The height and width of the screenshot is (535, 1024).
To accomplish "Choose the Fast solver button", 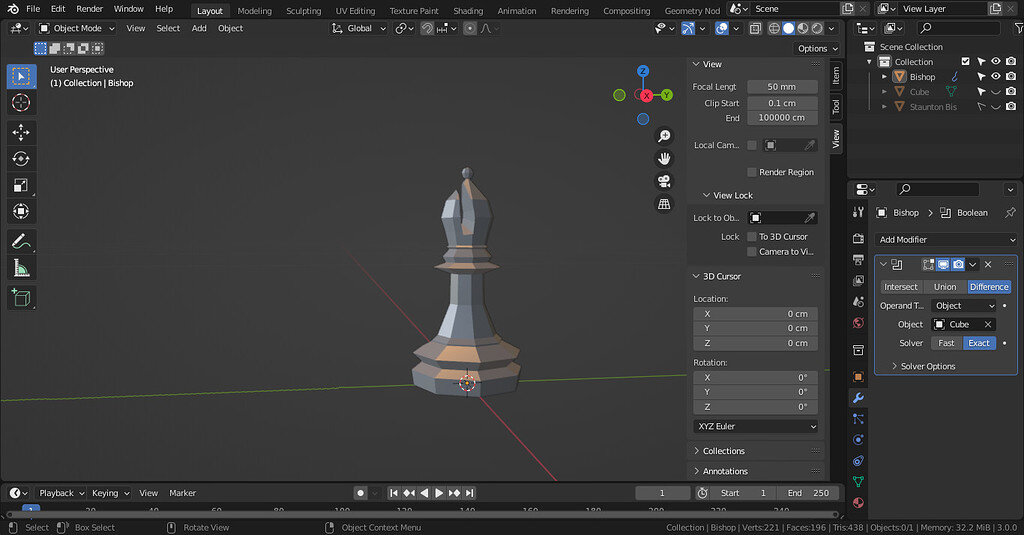I will coord(946,343).
